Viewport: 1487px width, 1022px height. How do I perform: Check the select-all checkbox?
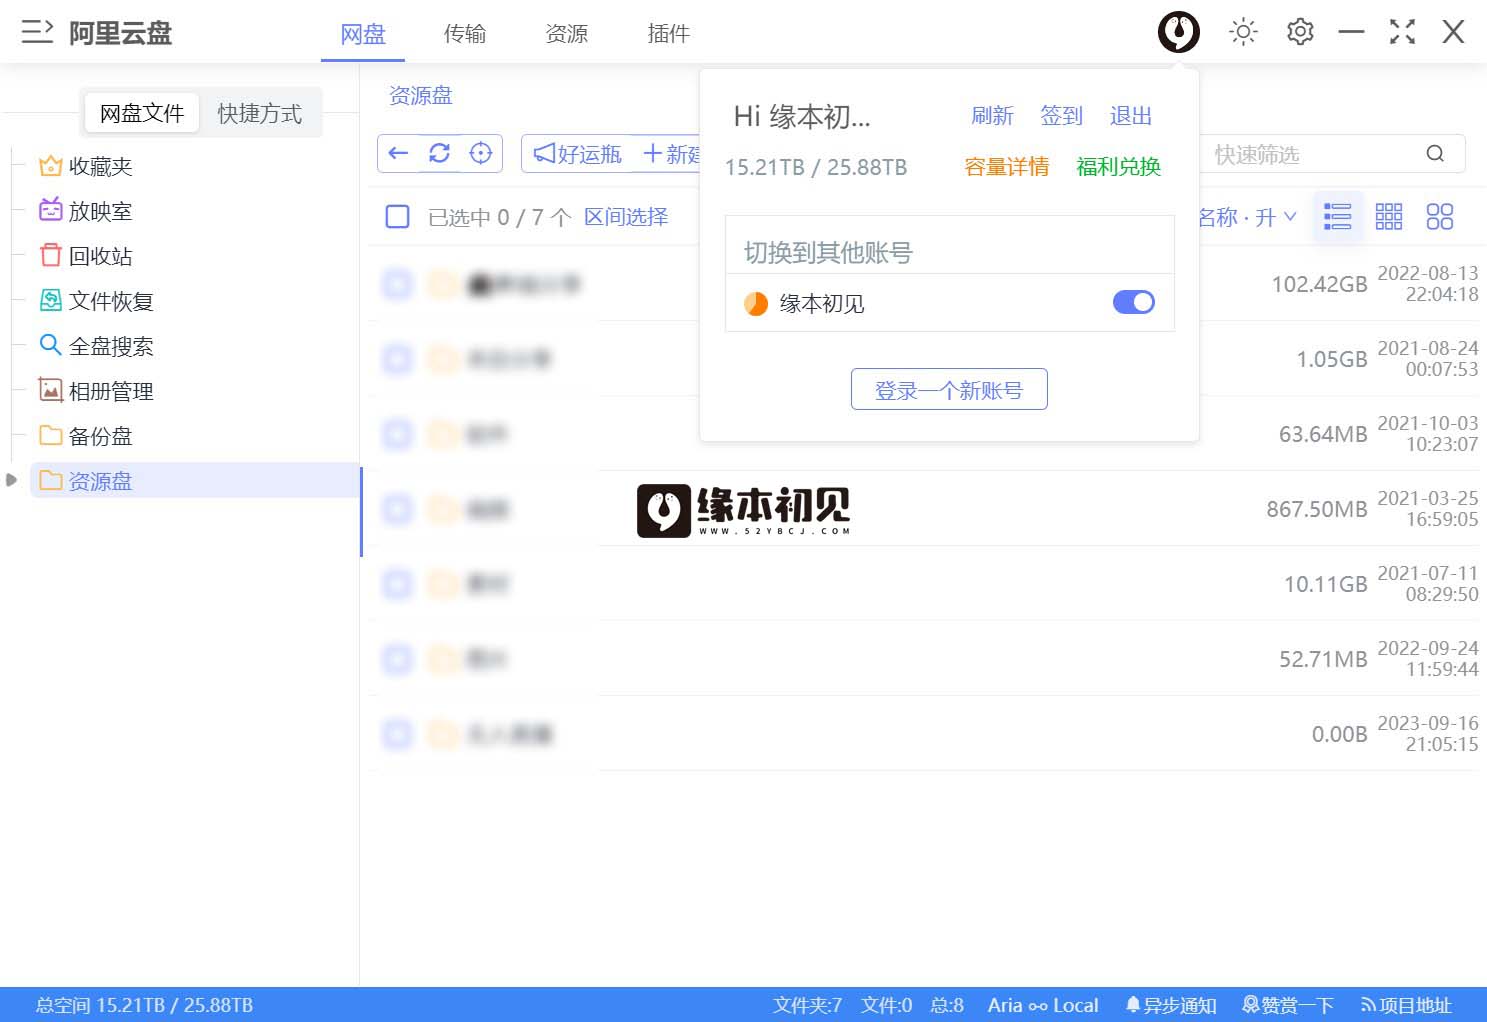pos(397,216)
